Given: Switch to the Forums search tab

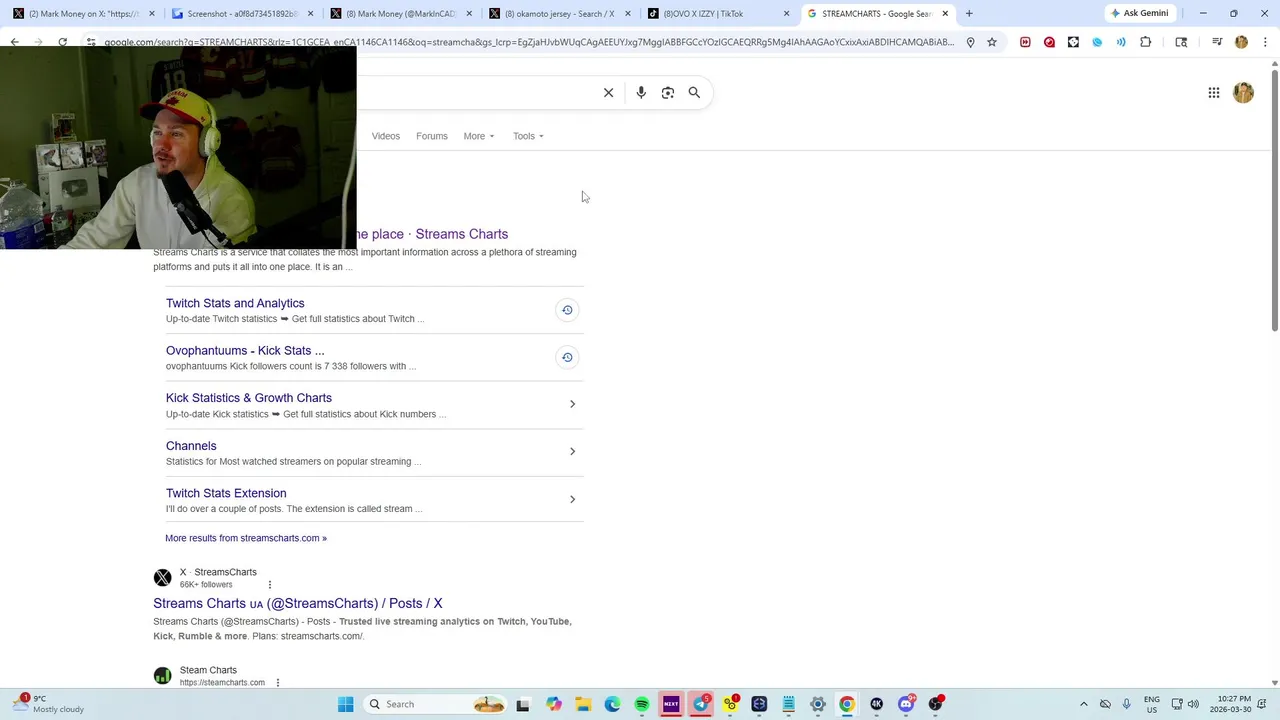Looking at the screenshot, I should pyautogui.click(x=432, y=136).
